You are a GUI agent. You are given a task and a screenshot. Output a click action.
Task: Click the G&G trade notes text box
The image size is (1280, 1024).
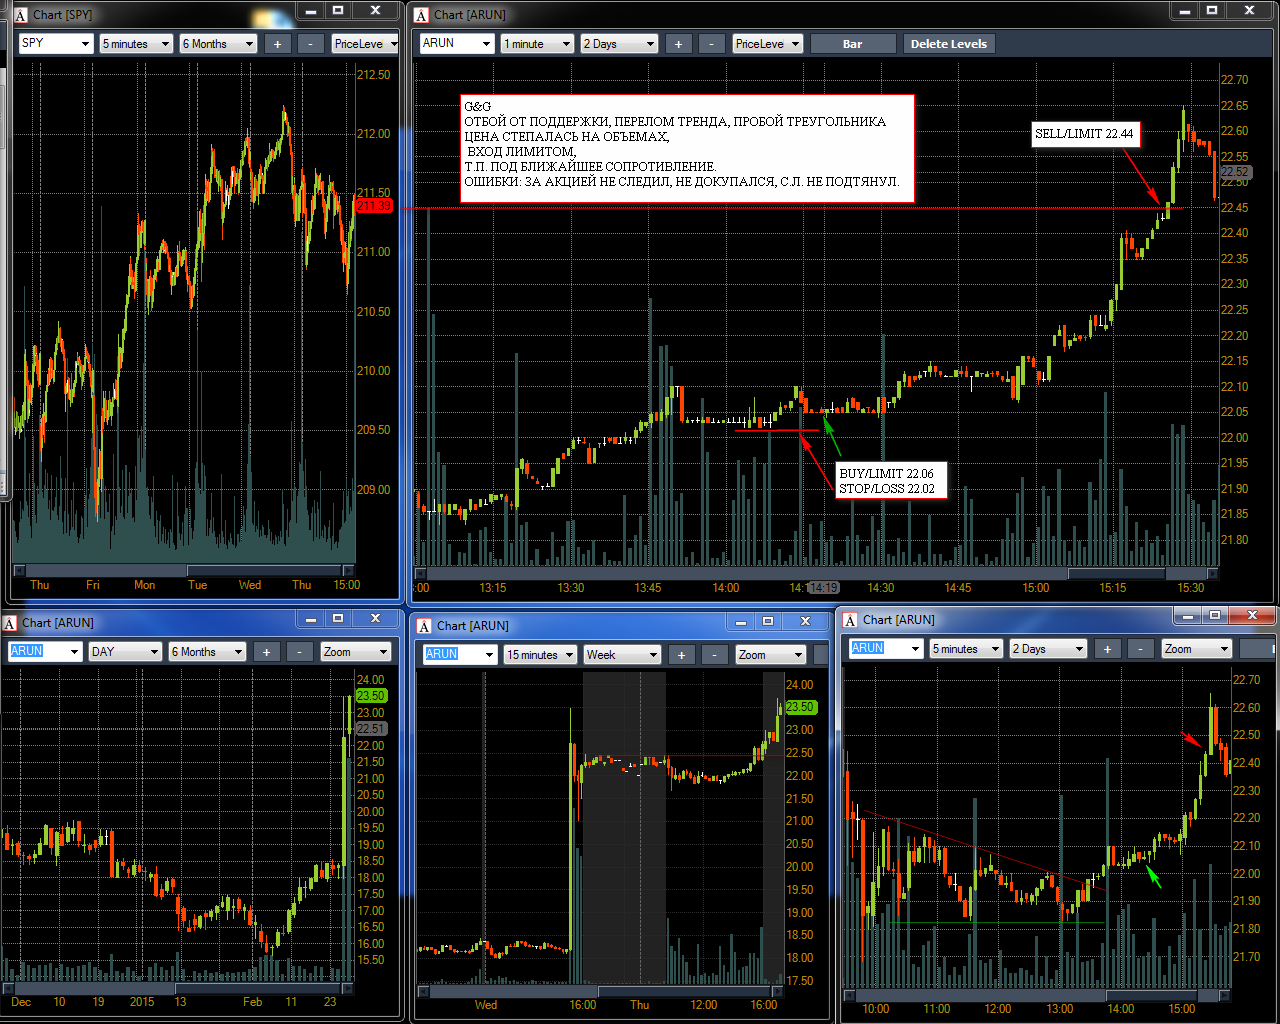(x=687, y=149)
